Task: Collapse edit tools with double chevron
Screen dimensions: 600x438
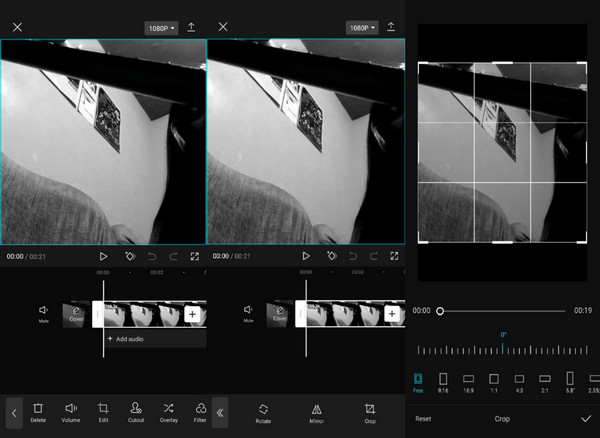Action: (x=220, y=413)
